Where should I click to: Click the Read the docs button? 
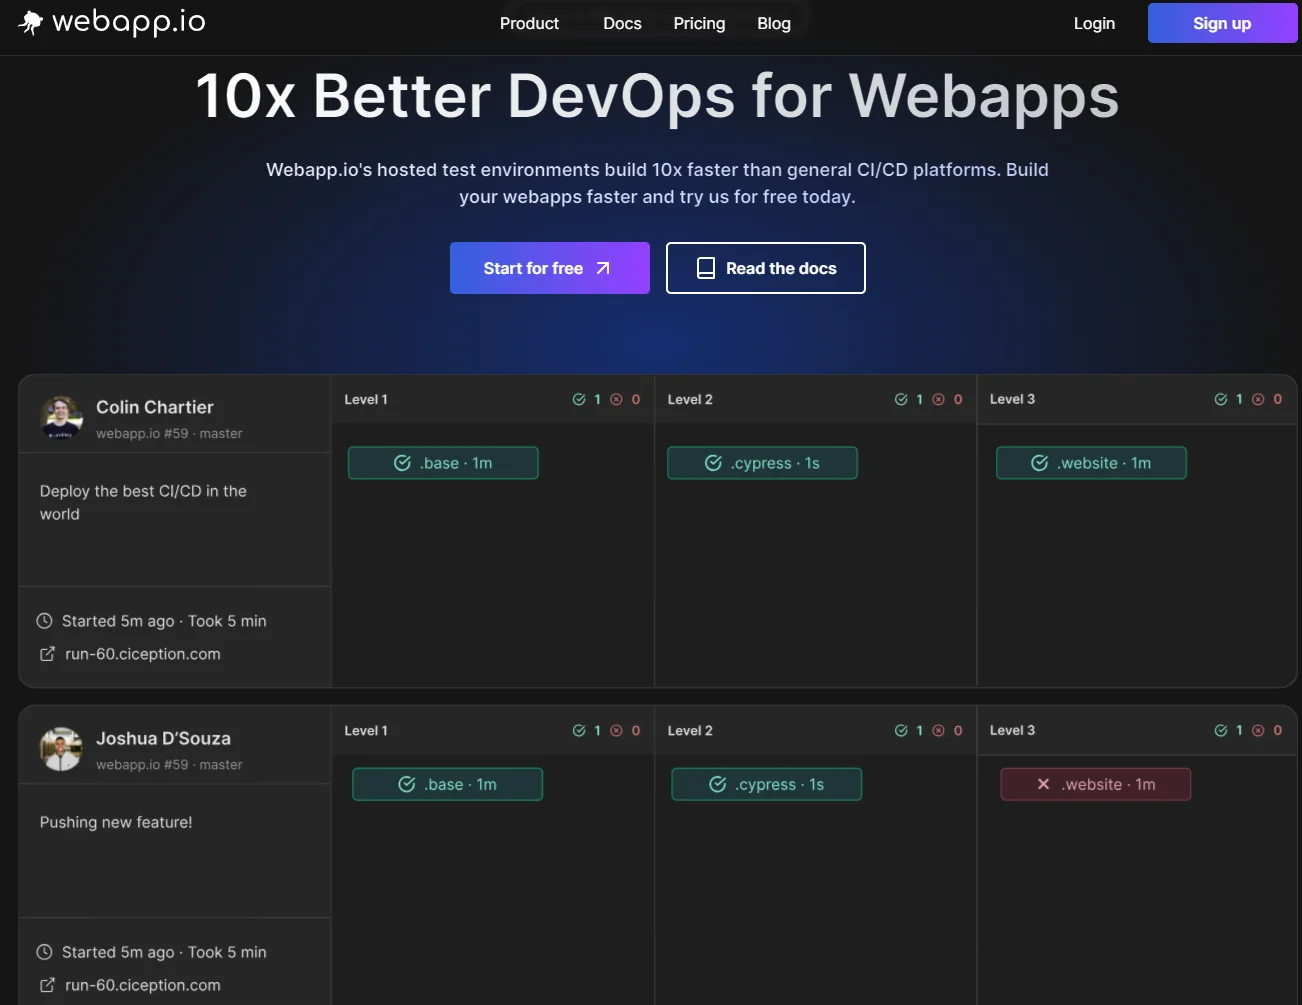click(766, 268)
